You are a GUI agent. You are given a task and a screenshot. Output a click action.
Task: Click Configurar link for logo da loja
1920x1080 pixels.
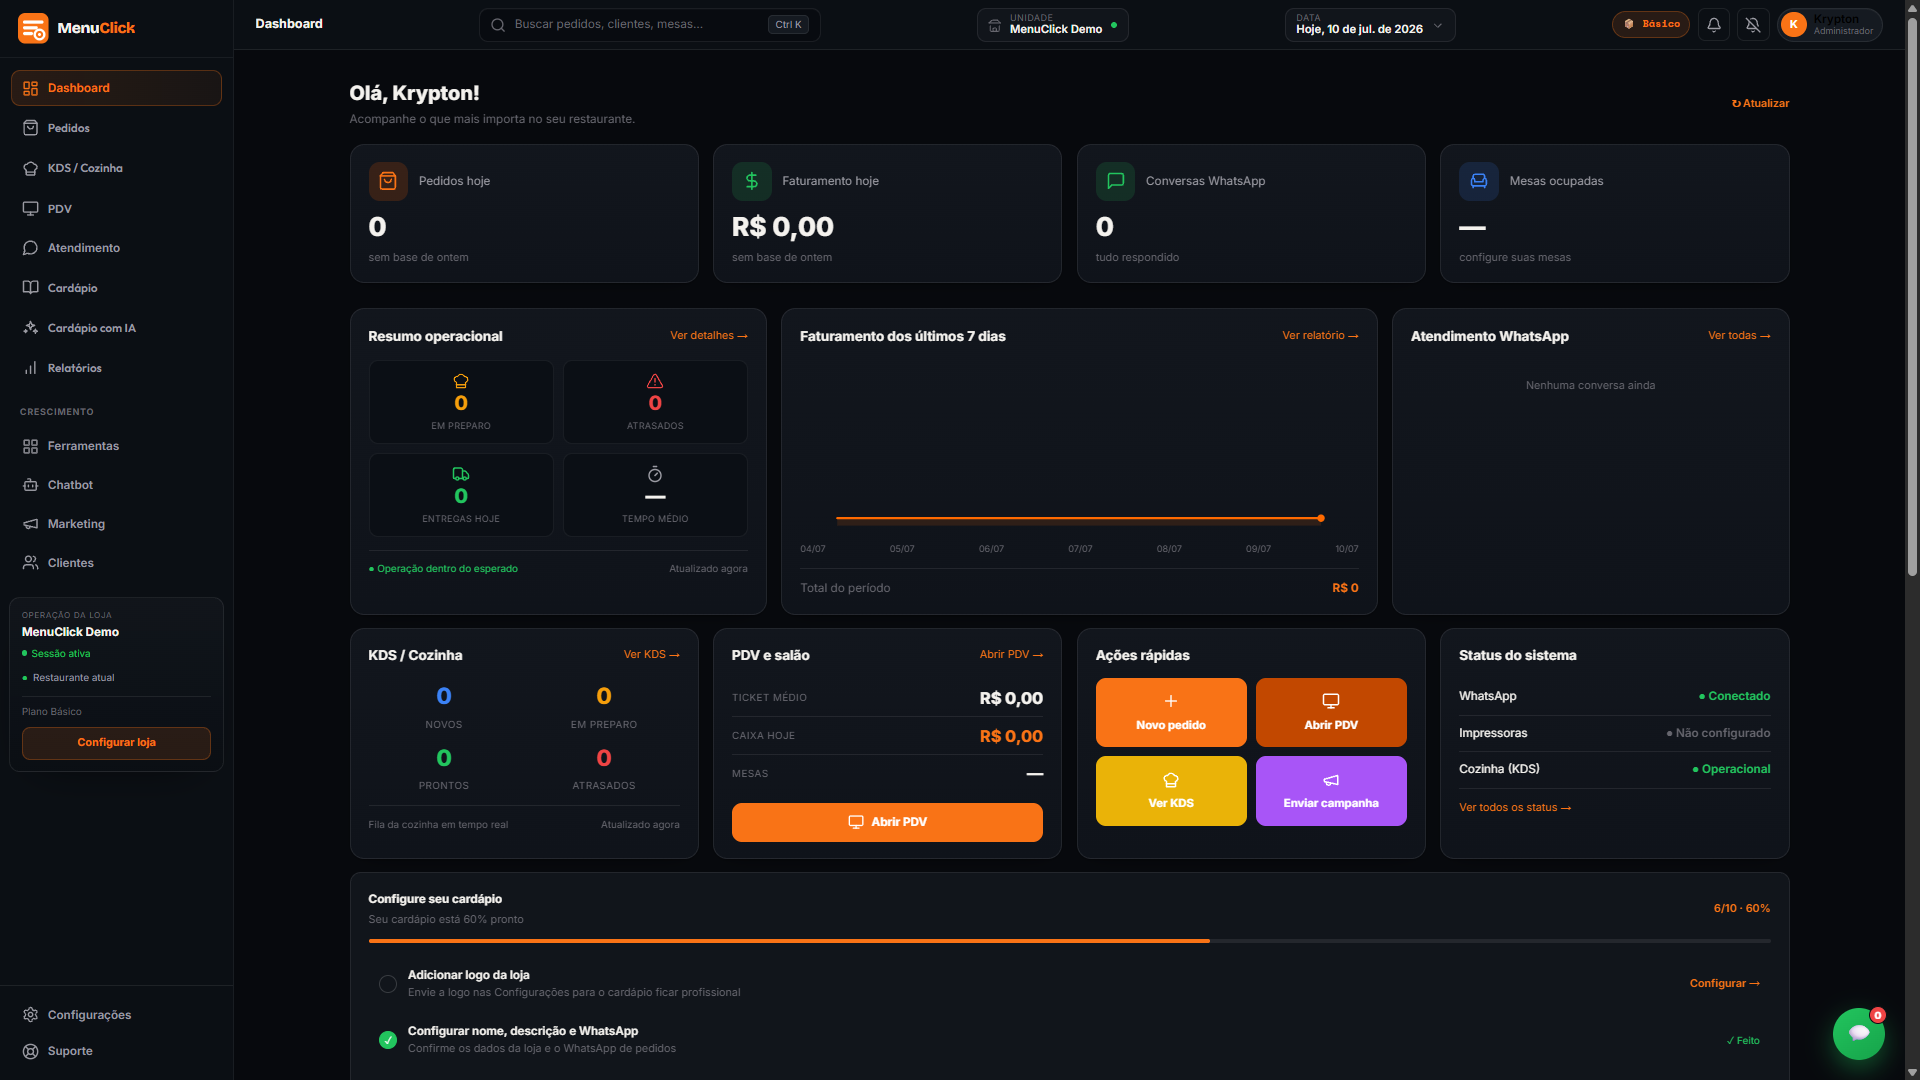(x=1725, y=984)
